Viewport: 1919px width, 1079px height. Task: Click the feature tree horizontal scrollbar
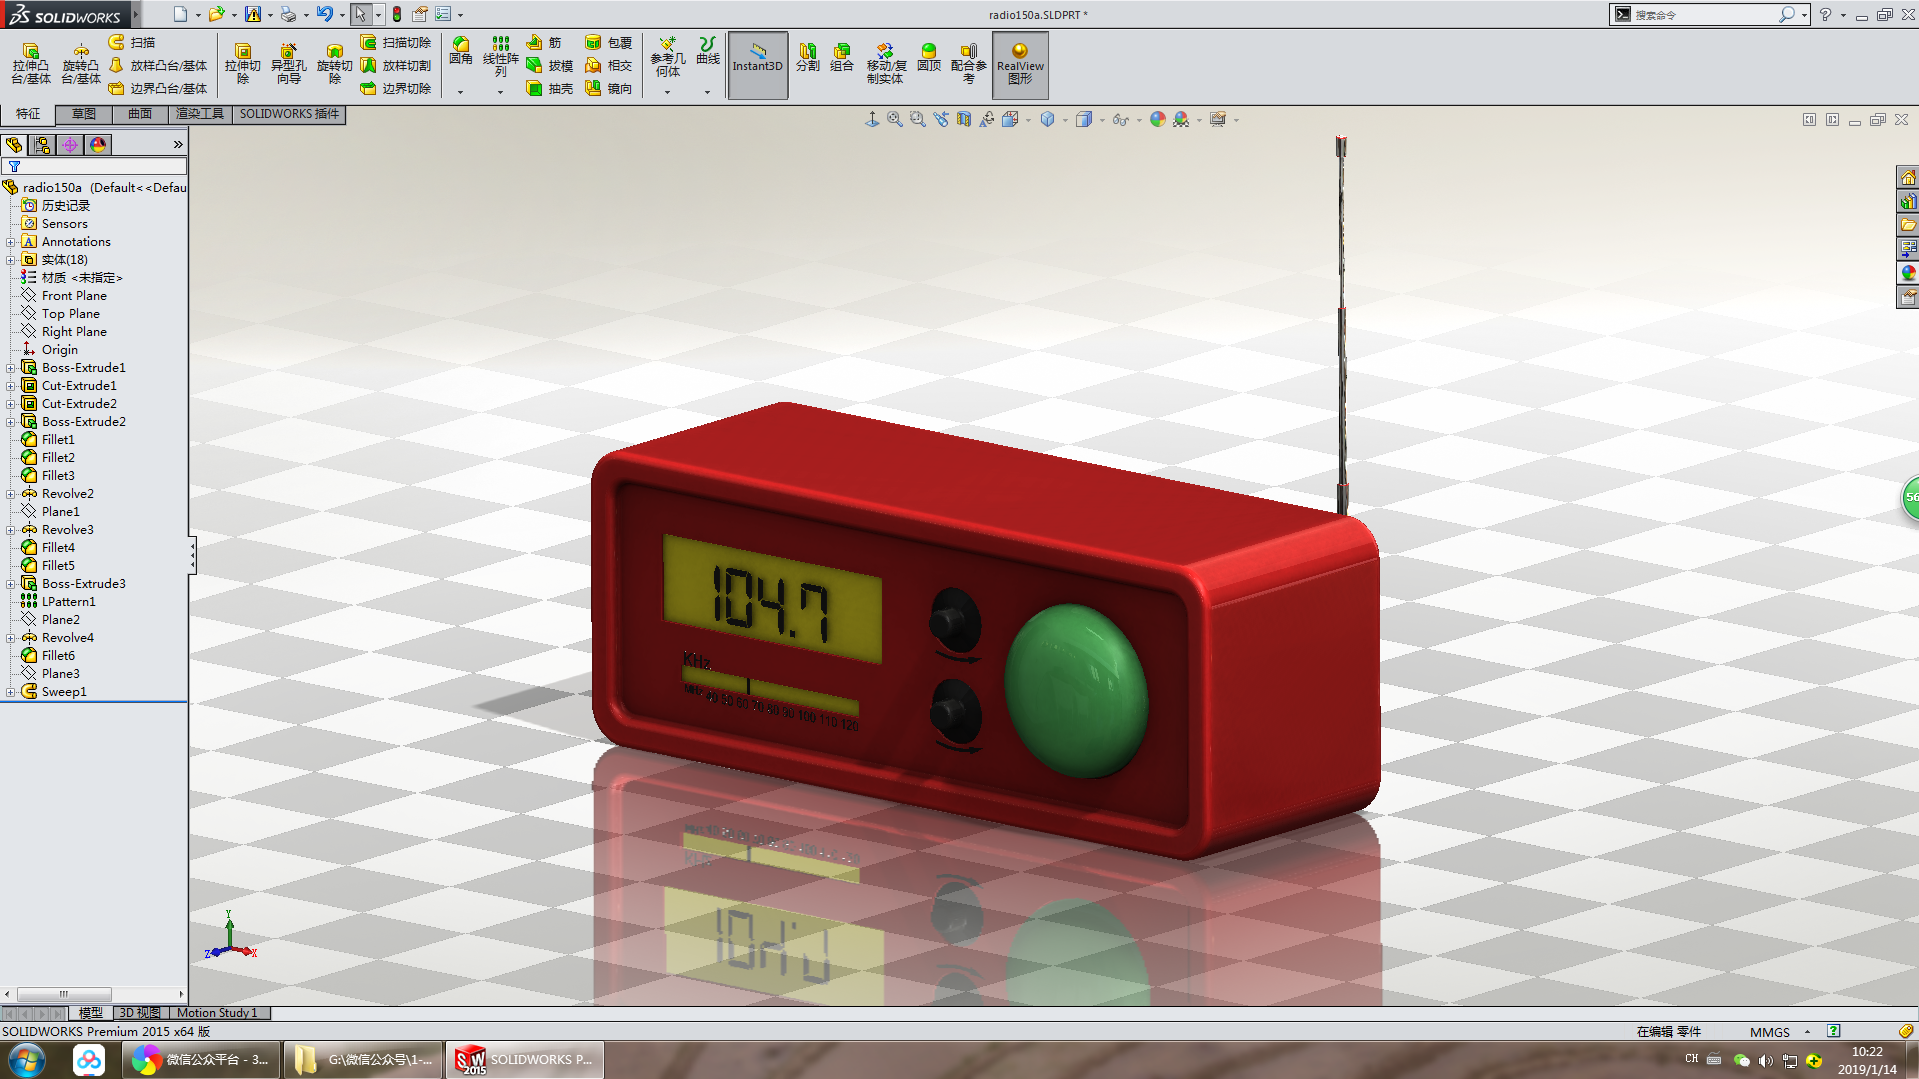pos(95,994)
